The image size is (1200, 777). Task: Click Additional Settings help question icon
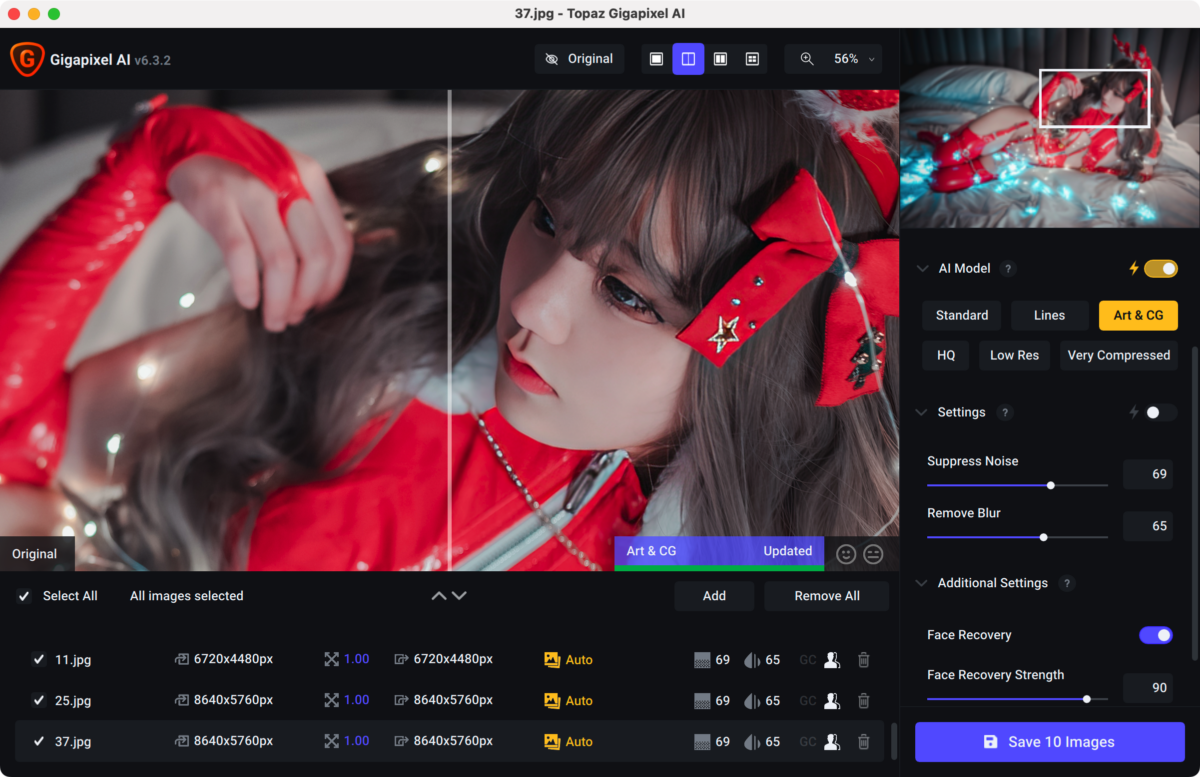click(1067, 583)
